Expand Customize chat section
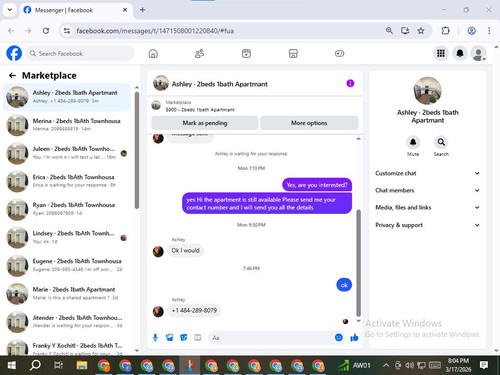 point(427,173)
